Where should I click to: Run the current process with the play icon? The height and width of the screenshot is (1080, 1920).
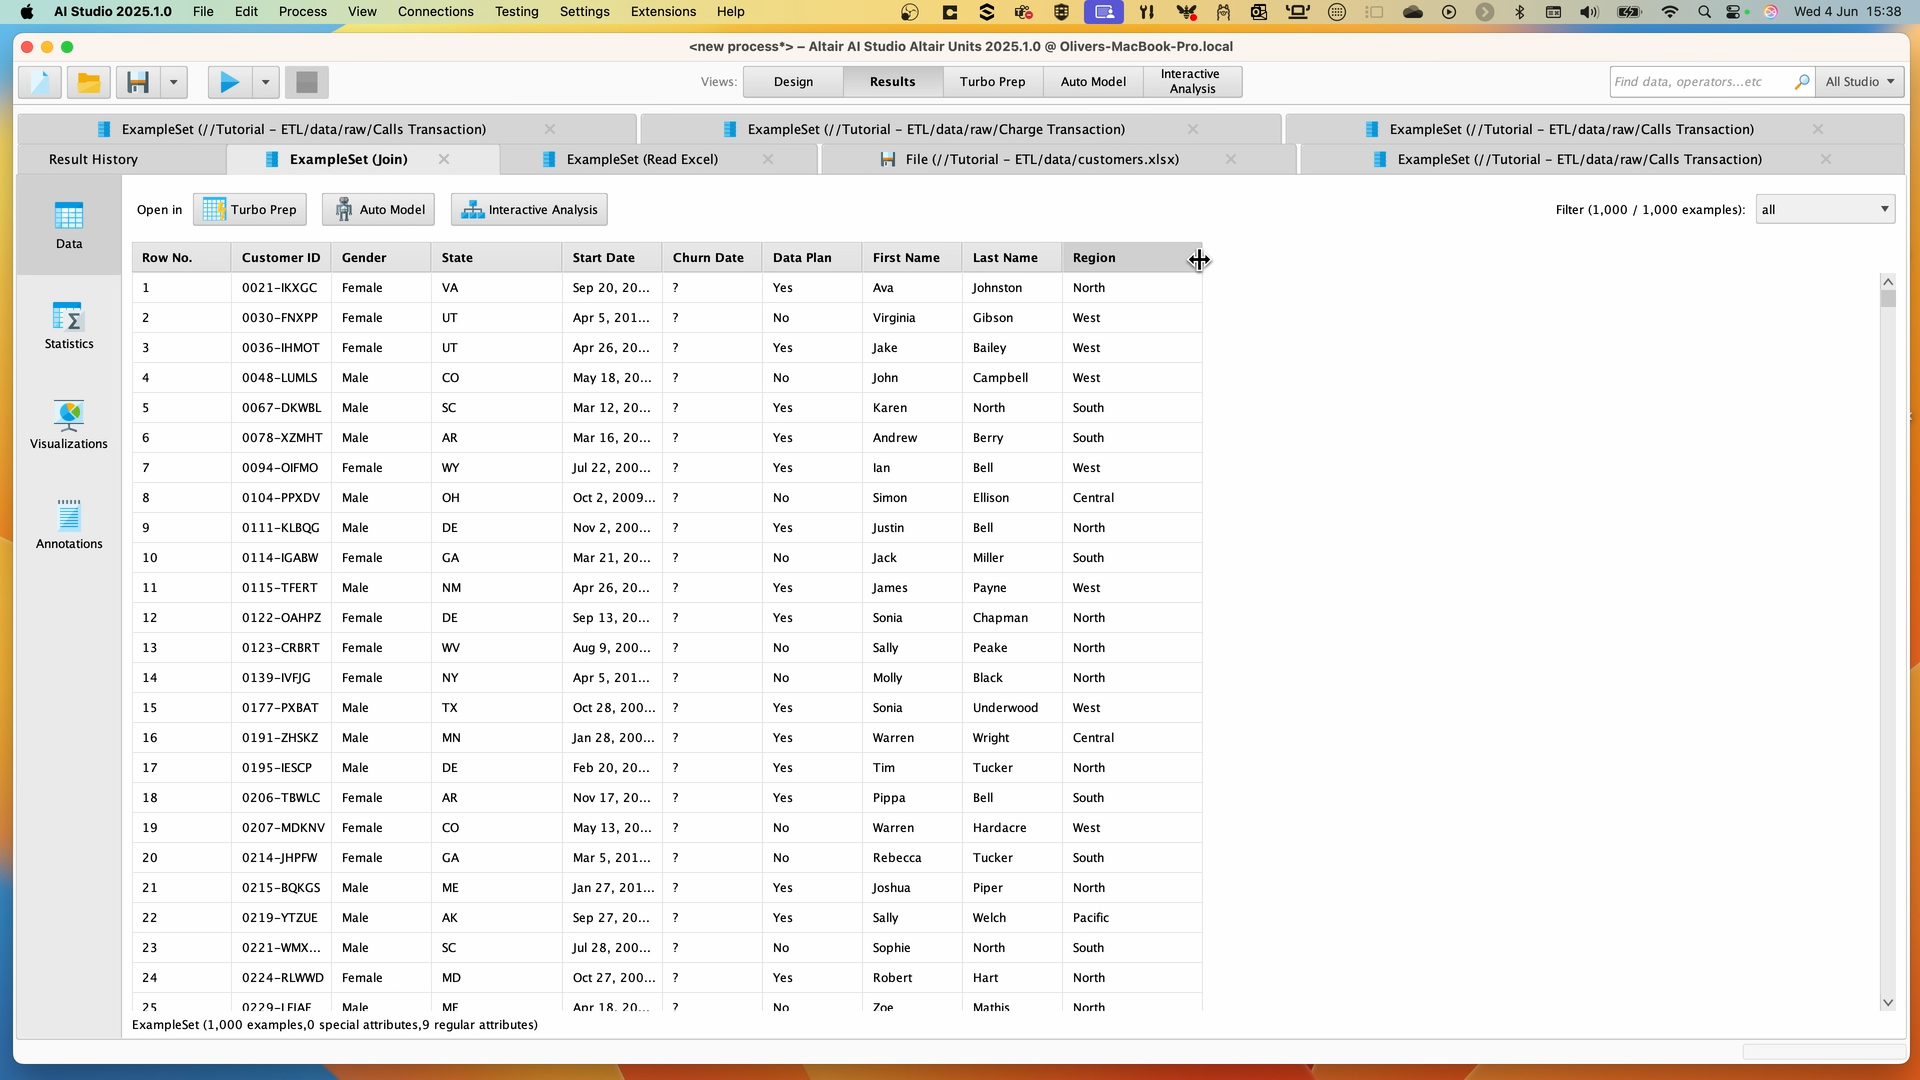click(x=228, y=82)
